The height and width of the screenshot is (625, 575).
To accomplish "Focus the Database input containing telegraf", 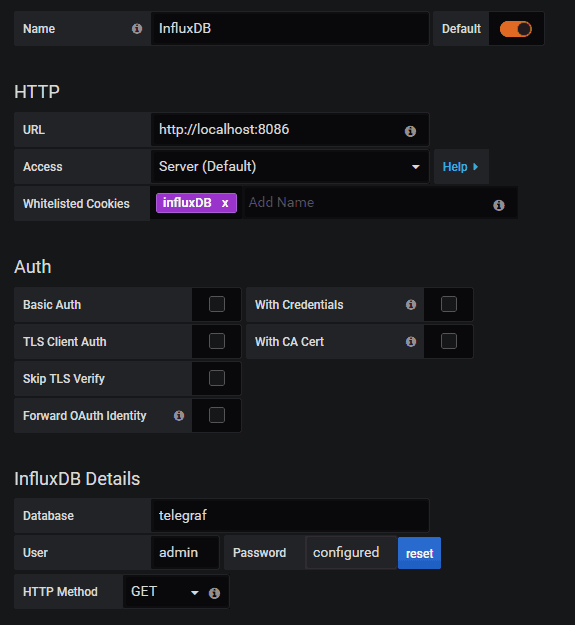I will point(290,515).
